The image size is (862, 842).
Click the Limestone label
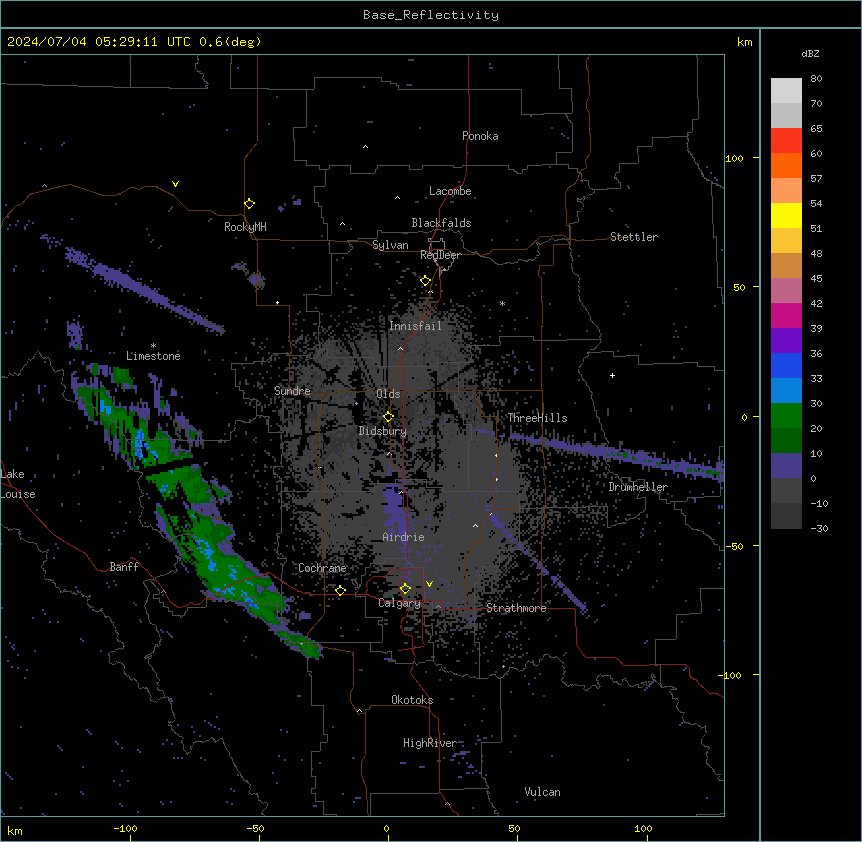point(153,356)
